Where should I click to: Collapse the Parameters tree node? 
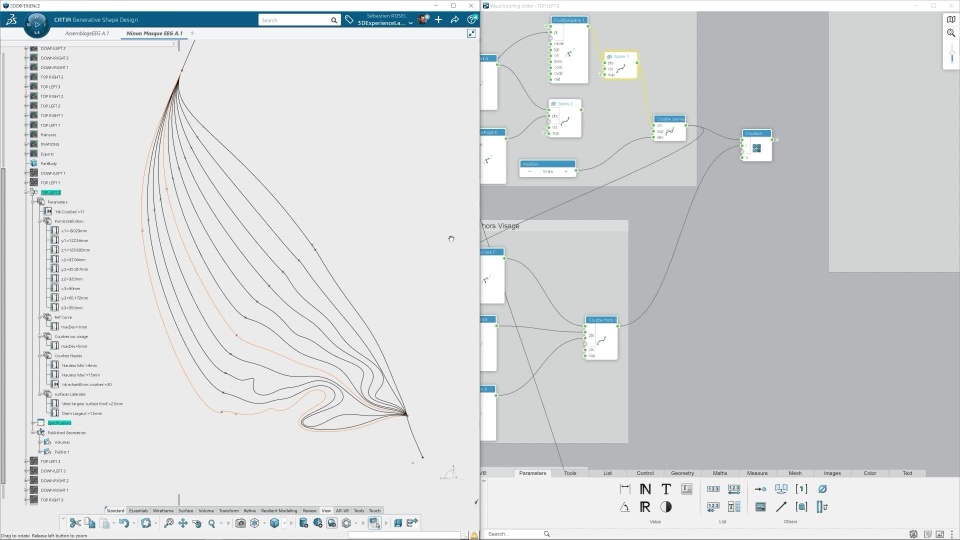pos(33,201)
